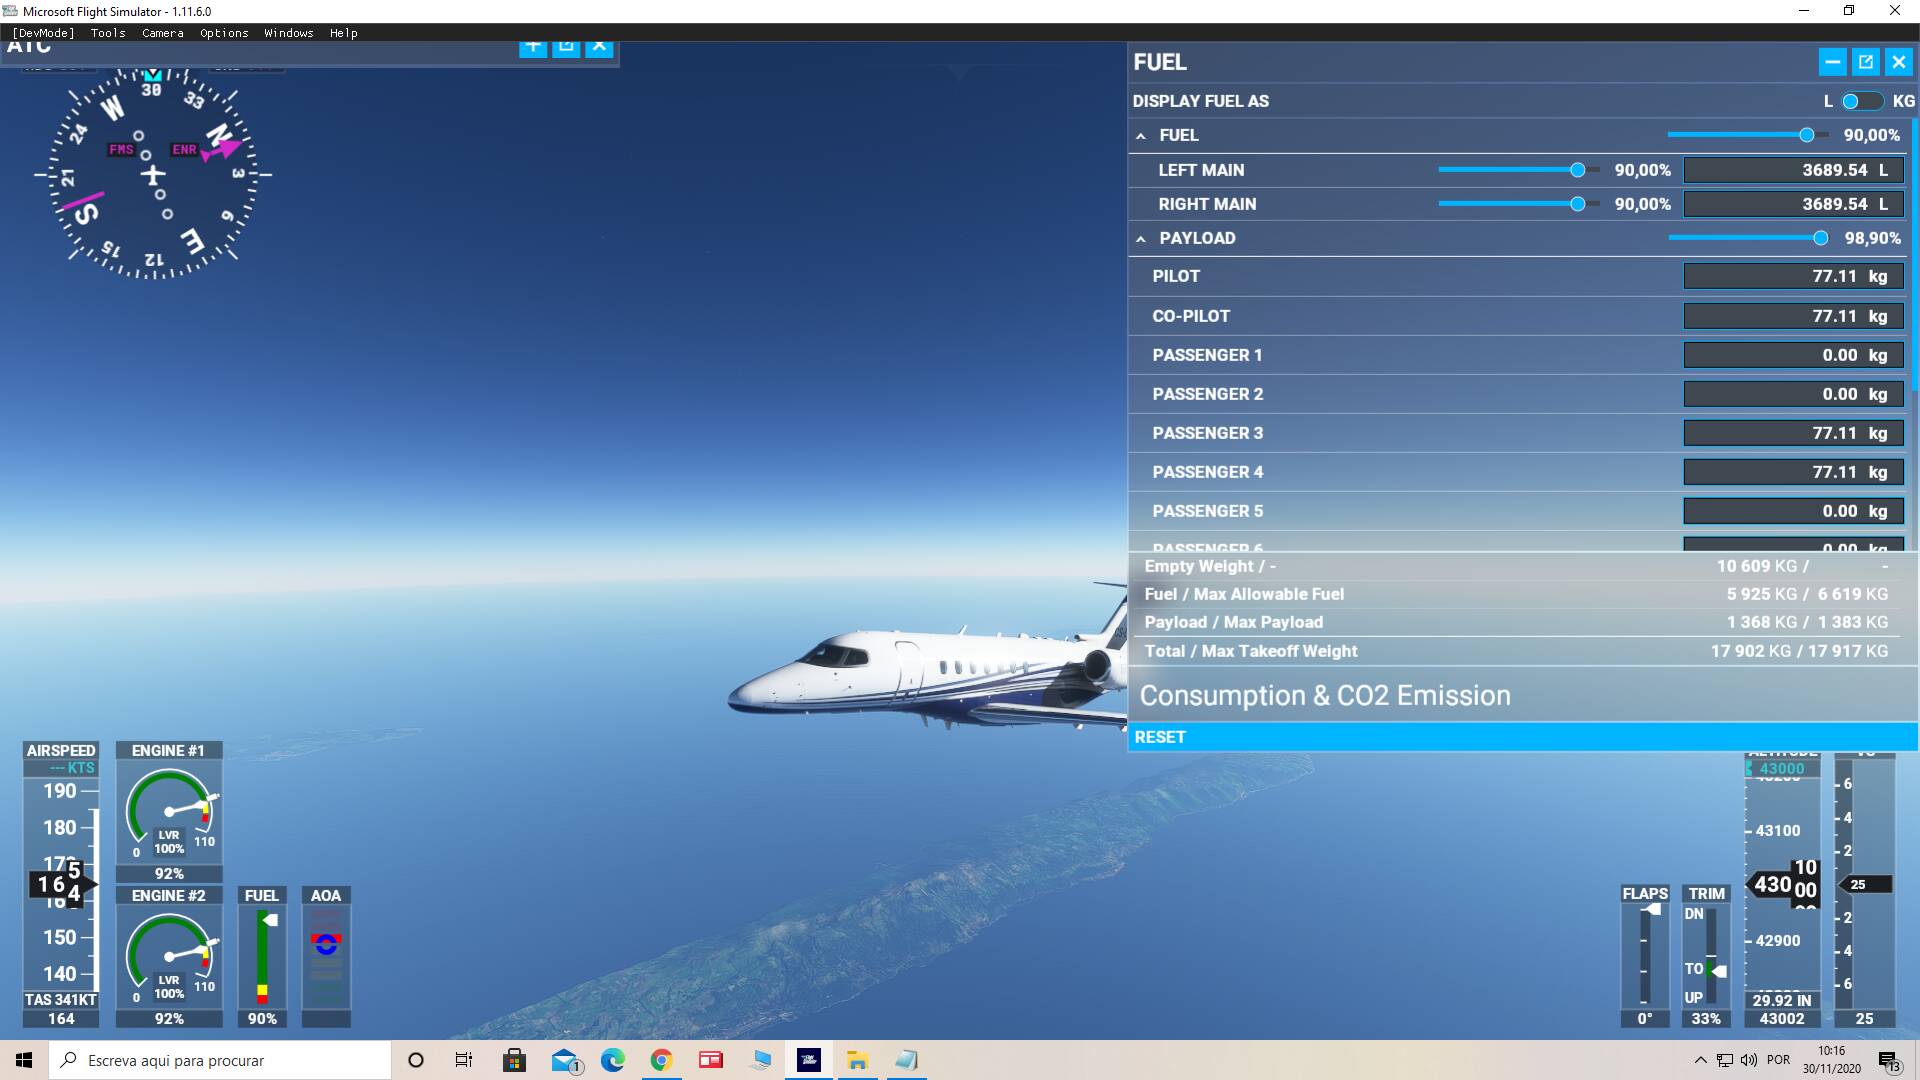Click the taskbar search box
Viewport: 1920px width, 1080px height.
coord(220,1060)
